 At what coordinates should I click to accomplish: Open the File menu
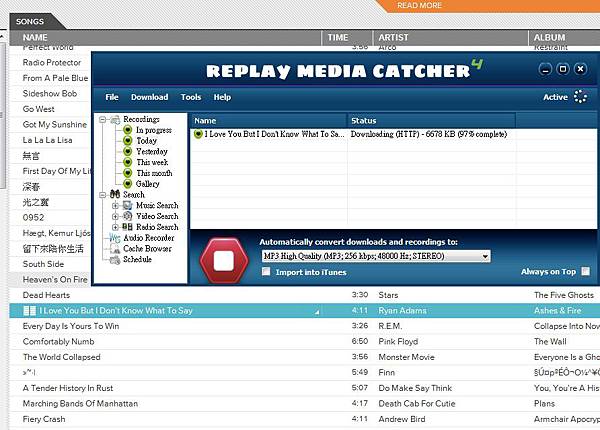click(112, 97)
